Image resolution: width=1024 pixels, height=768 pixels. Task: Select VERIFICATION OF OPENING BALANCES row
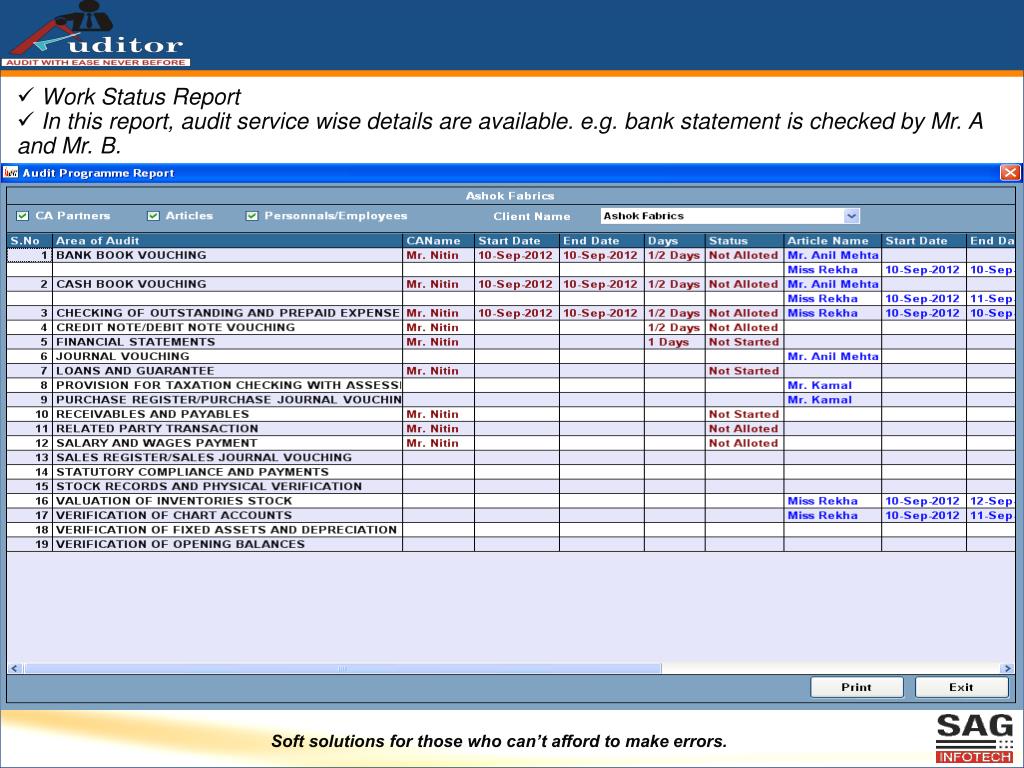point(511,544)
